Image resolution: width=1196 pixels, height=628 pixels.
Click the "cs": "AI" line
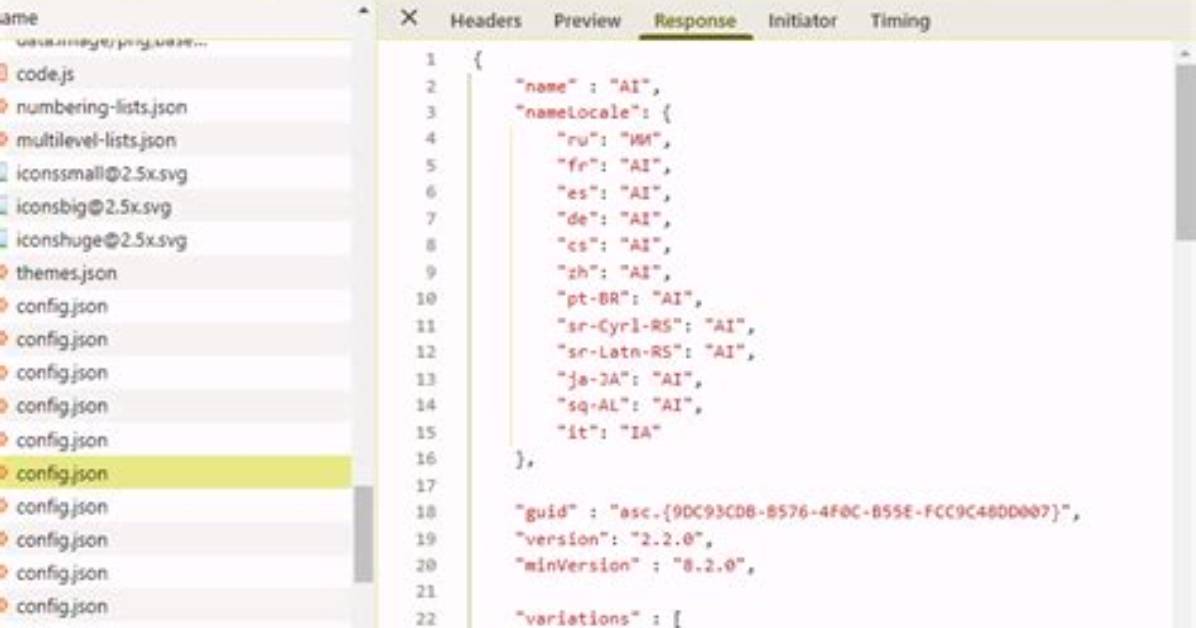[614, 246]
